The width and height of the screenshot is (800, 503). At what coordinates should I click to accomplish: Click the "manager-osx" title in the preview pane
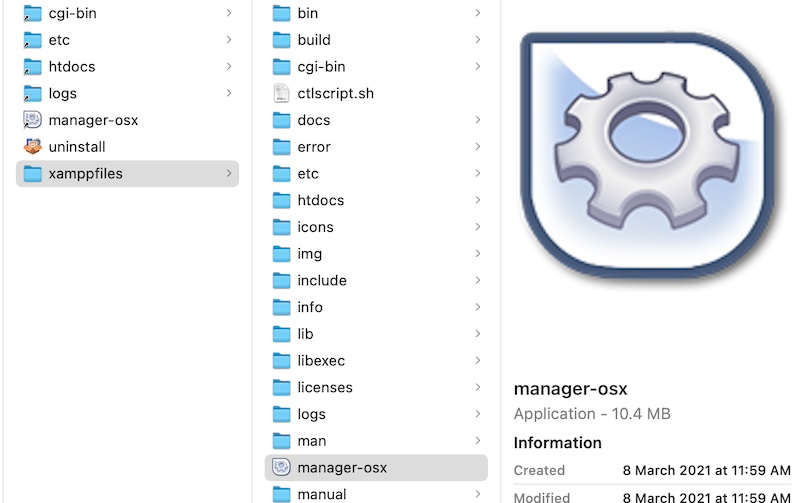coord(570,389)
